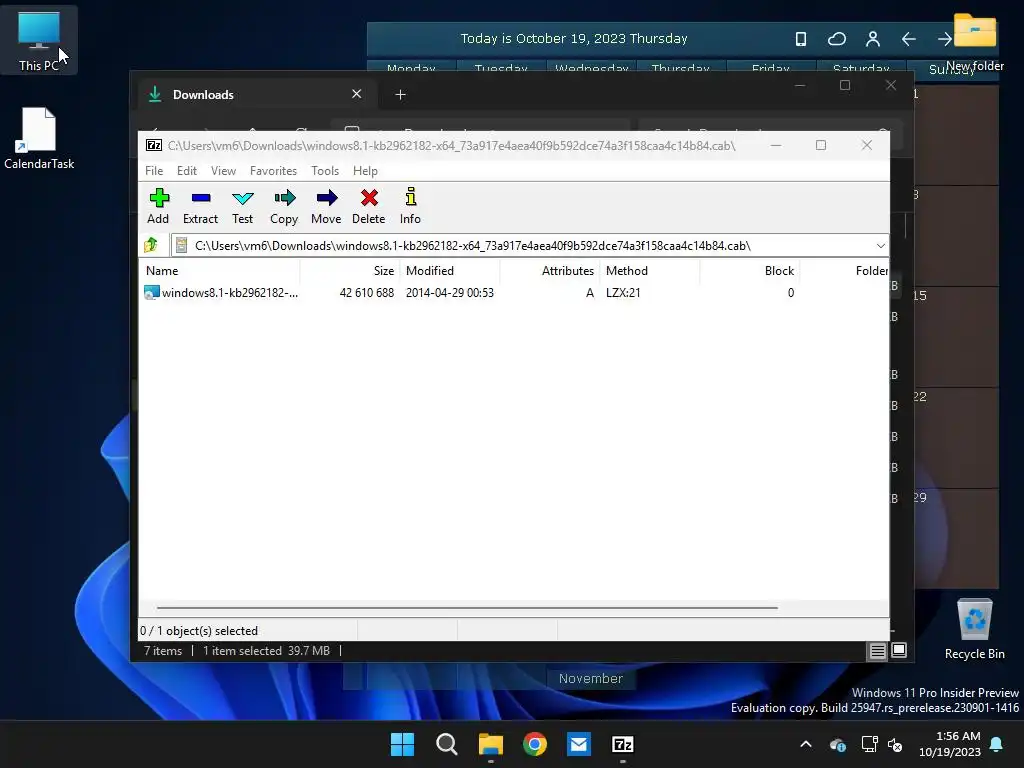1024x768 pixels.
Task: Open the Mail app from taskbar
Action: coord(579,744)
